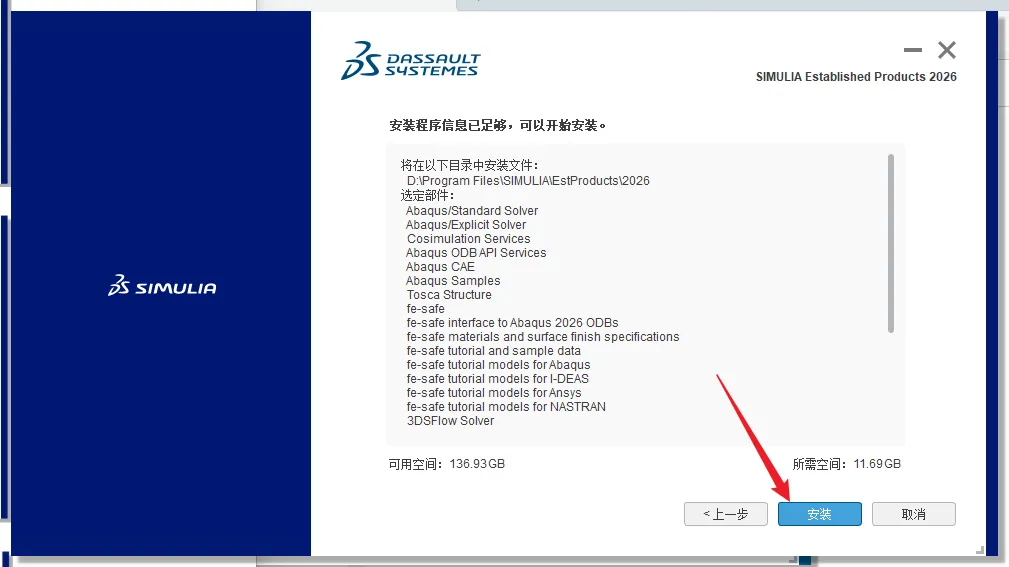Select the Abaqus/Standard Solver line
Screen dimensions: 1009x567
click(x=472, y=210)
